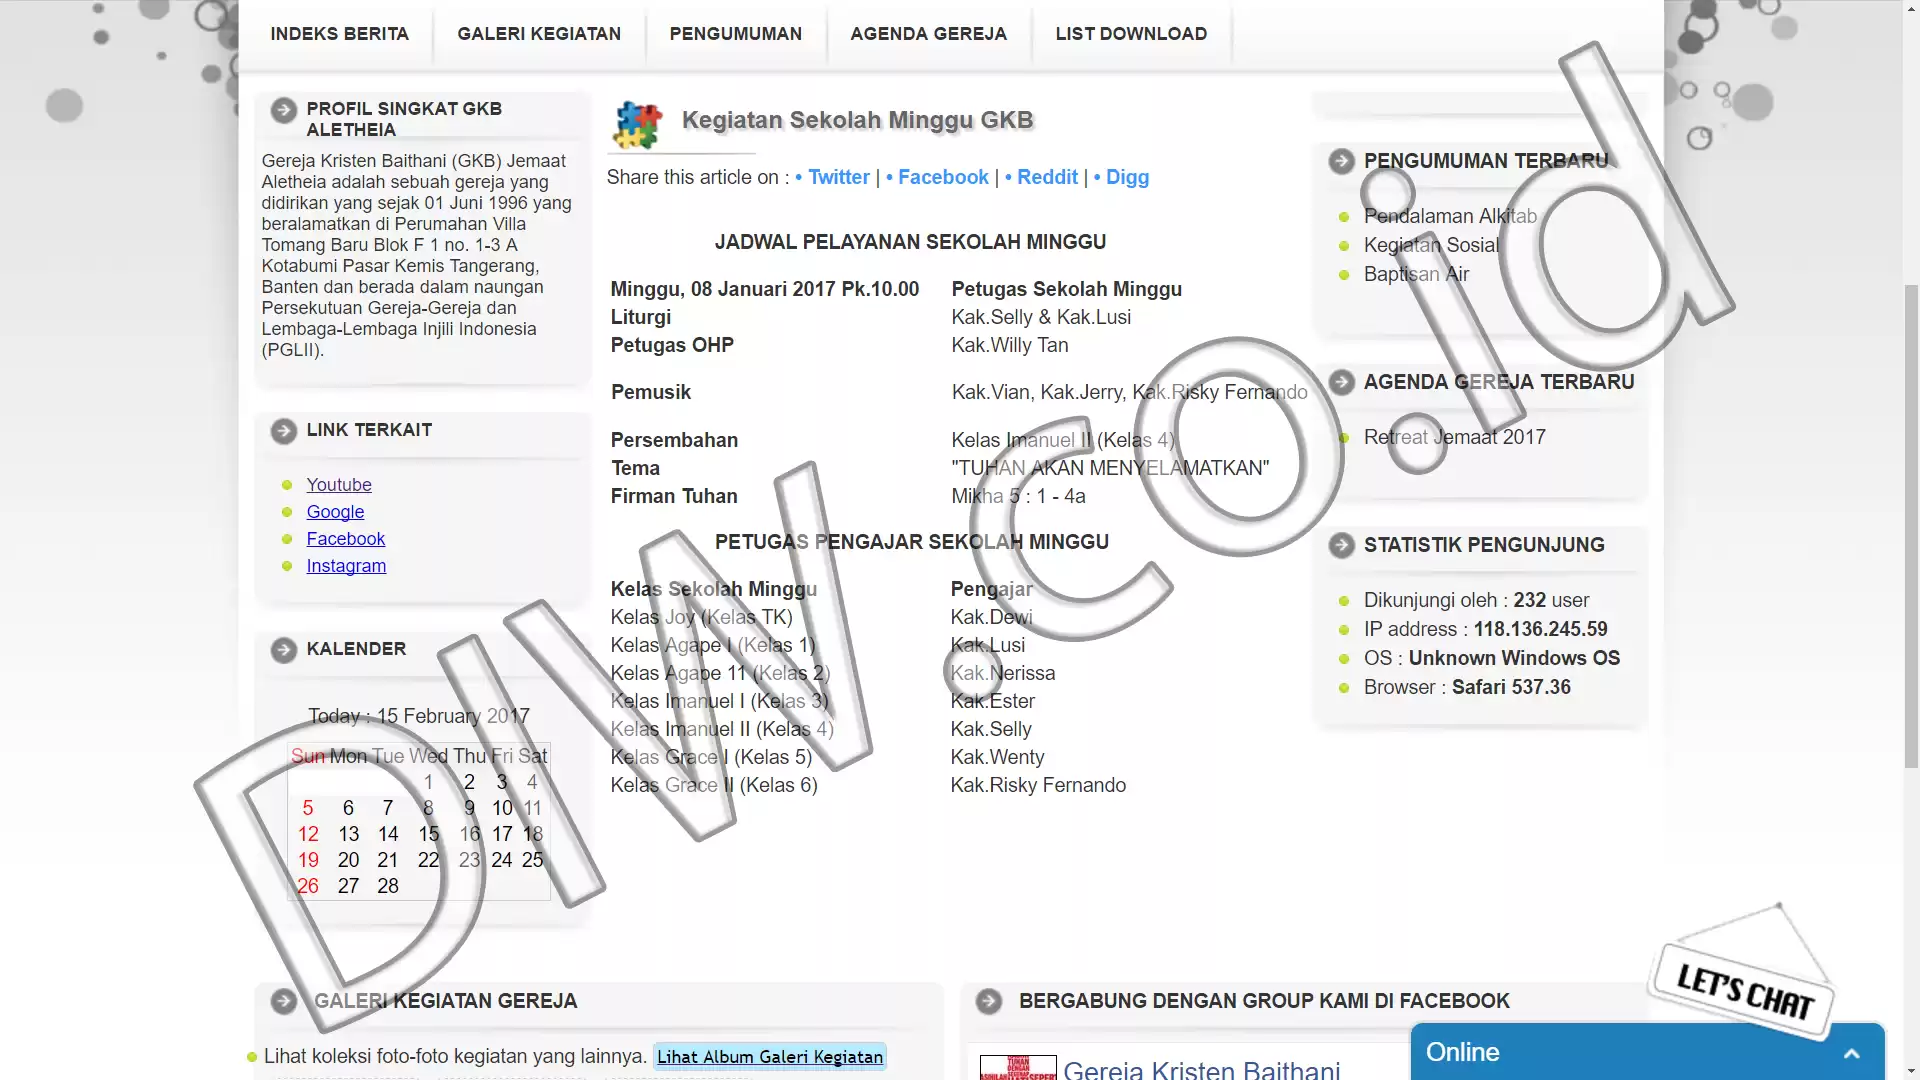Viewport: 1920px width, 1080px height.
Task: Click the Facebook page thumbnail image
Action: pos(1018,1068)
